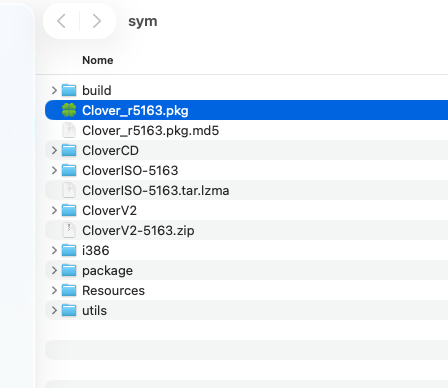Select the CloverISO-5163 folder name
448x388 pixels.
coord(130,171)
